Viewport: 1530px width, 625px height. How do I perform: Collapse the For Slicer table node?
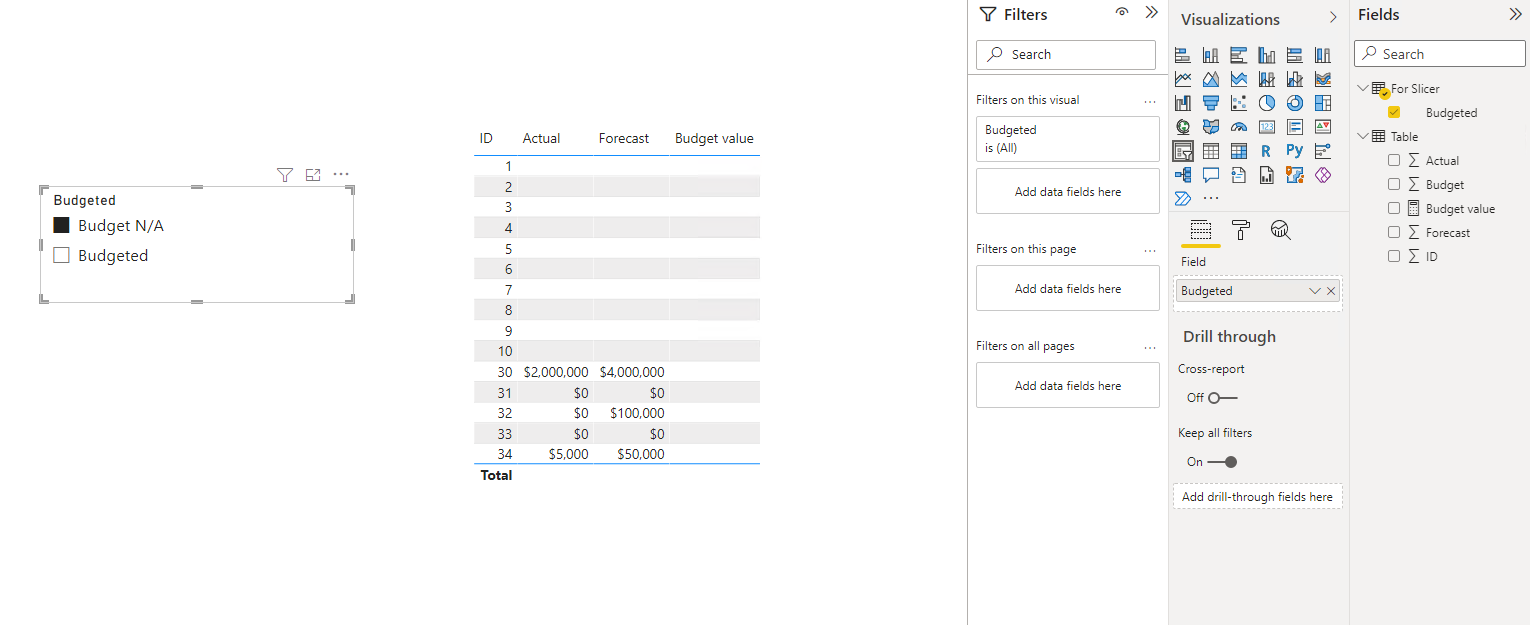coord(1362,88)
